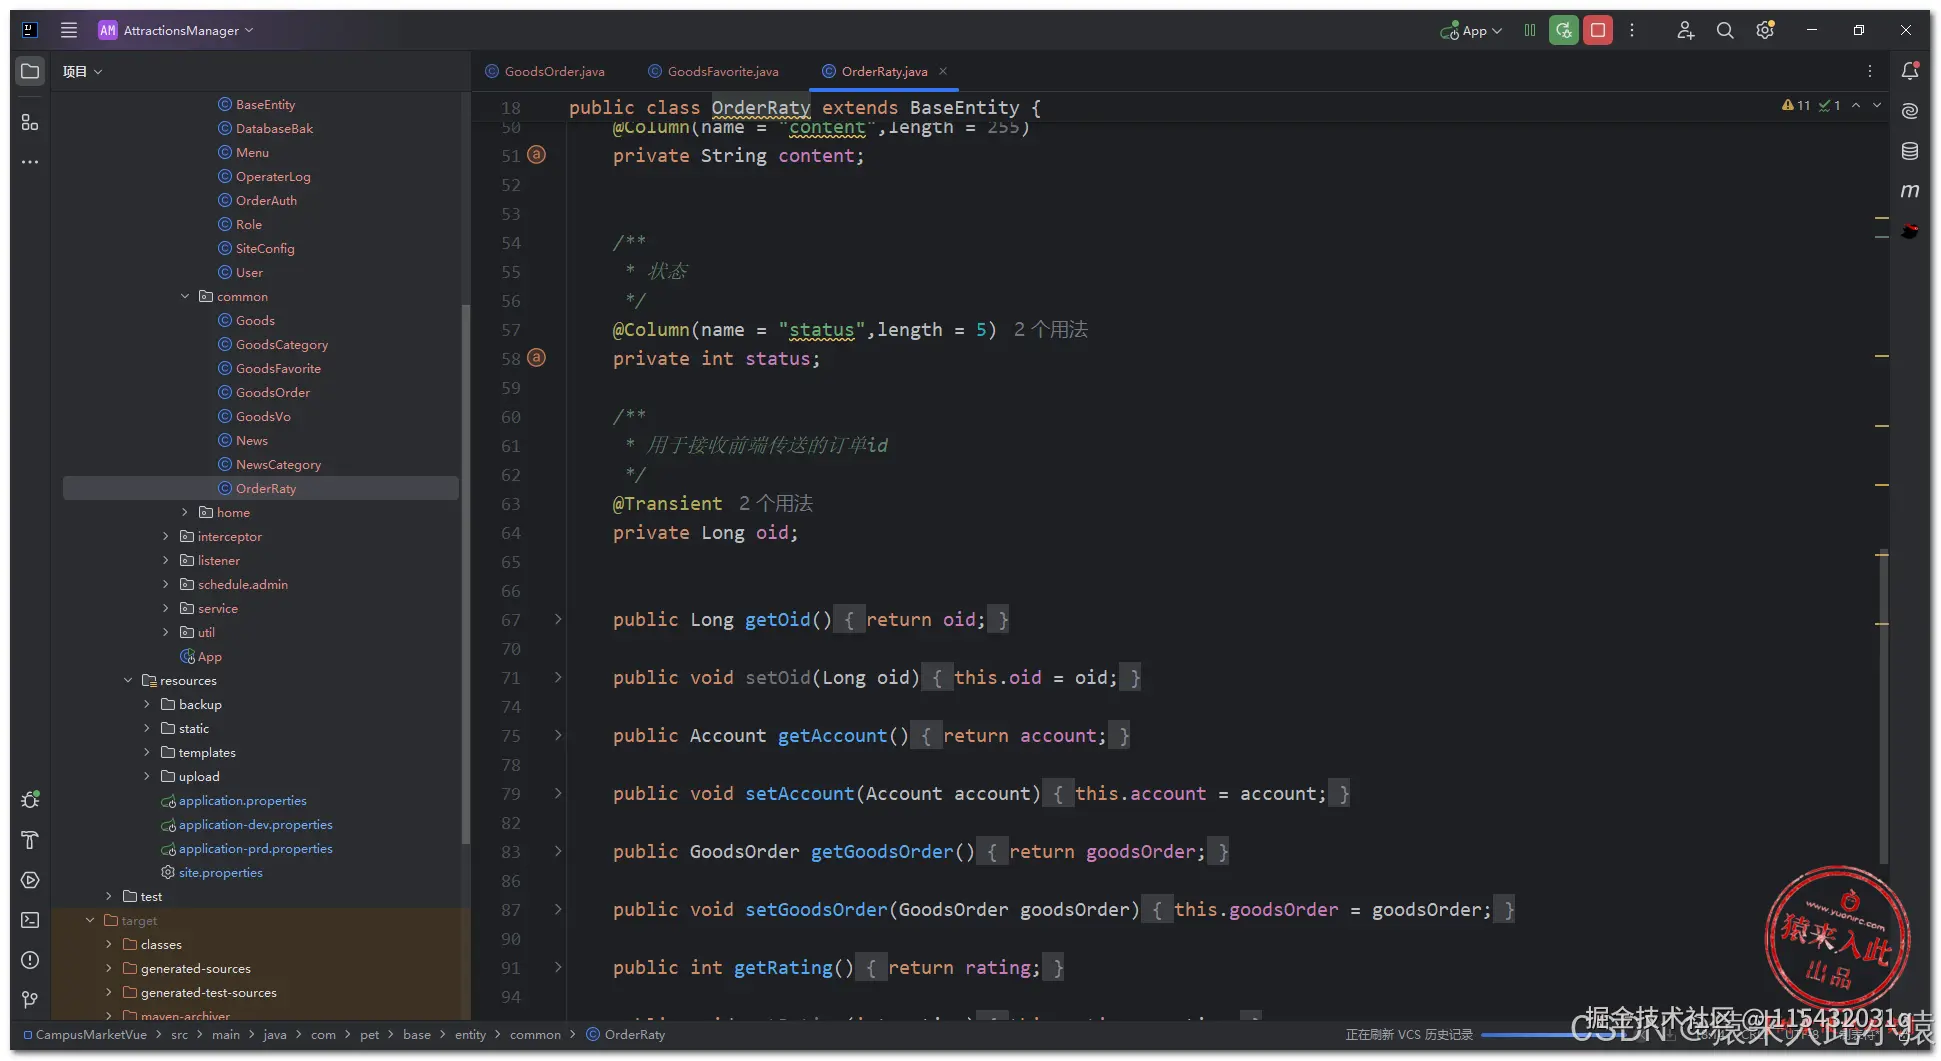Click the project tree scrollbar

coord(465,575)
